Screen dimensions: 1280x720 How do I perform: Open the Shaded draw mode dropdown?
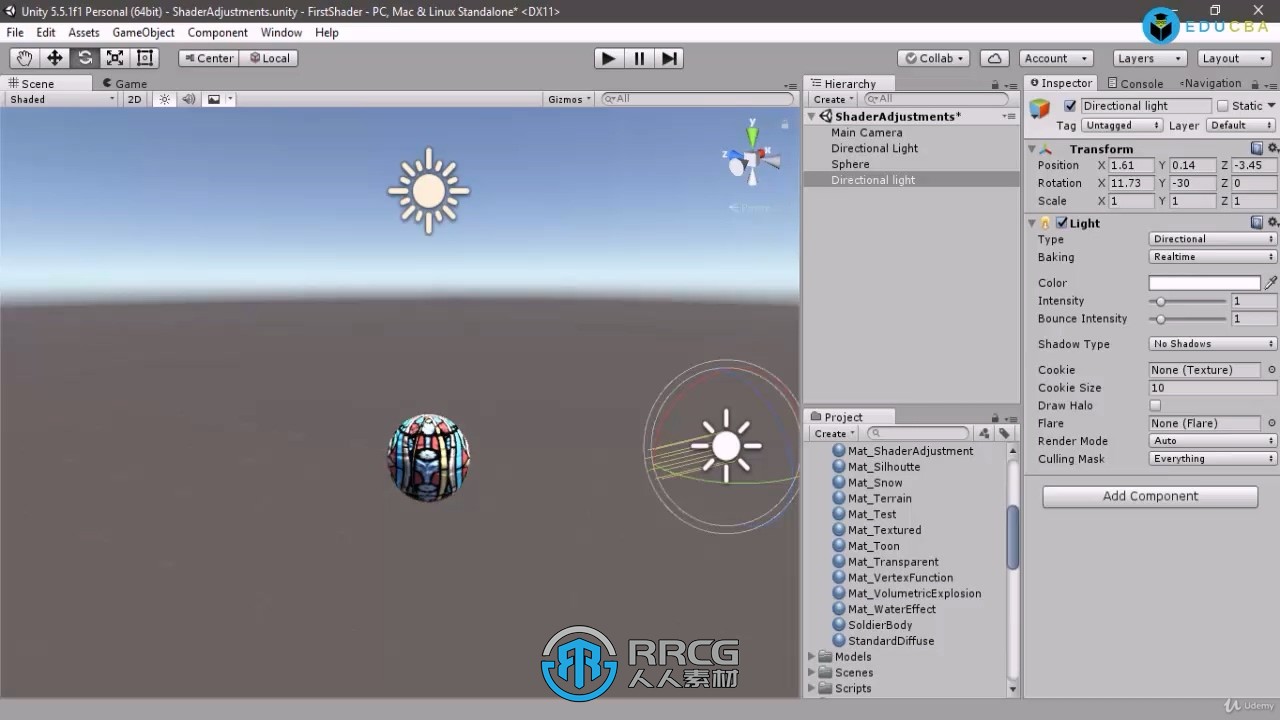pyautogui.click(x=60, y=99)
